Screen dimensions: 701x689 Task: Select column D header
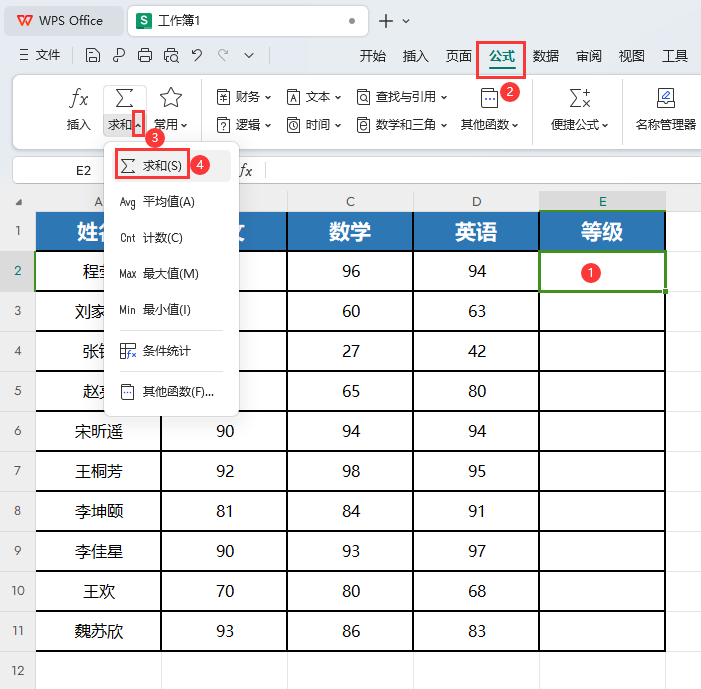477,201
